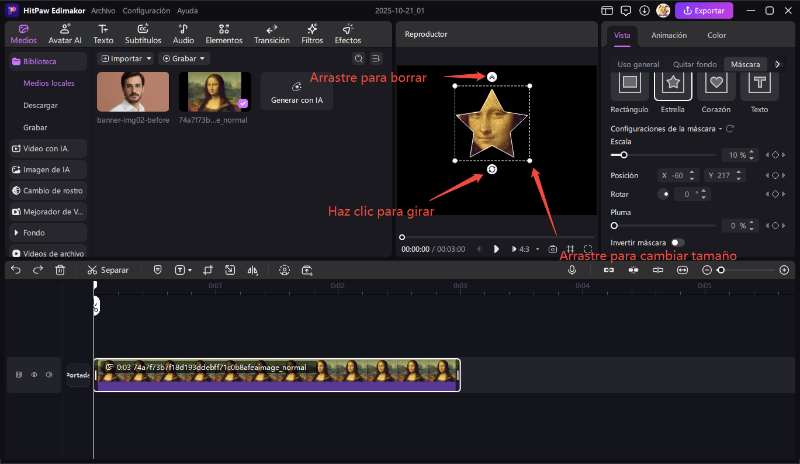Click the microphone voiceover icon

572,270
